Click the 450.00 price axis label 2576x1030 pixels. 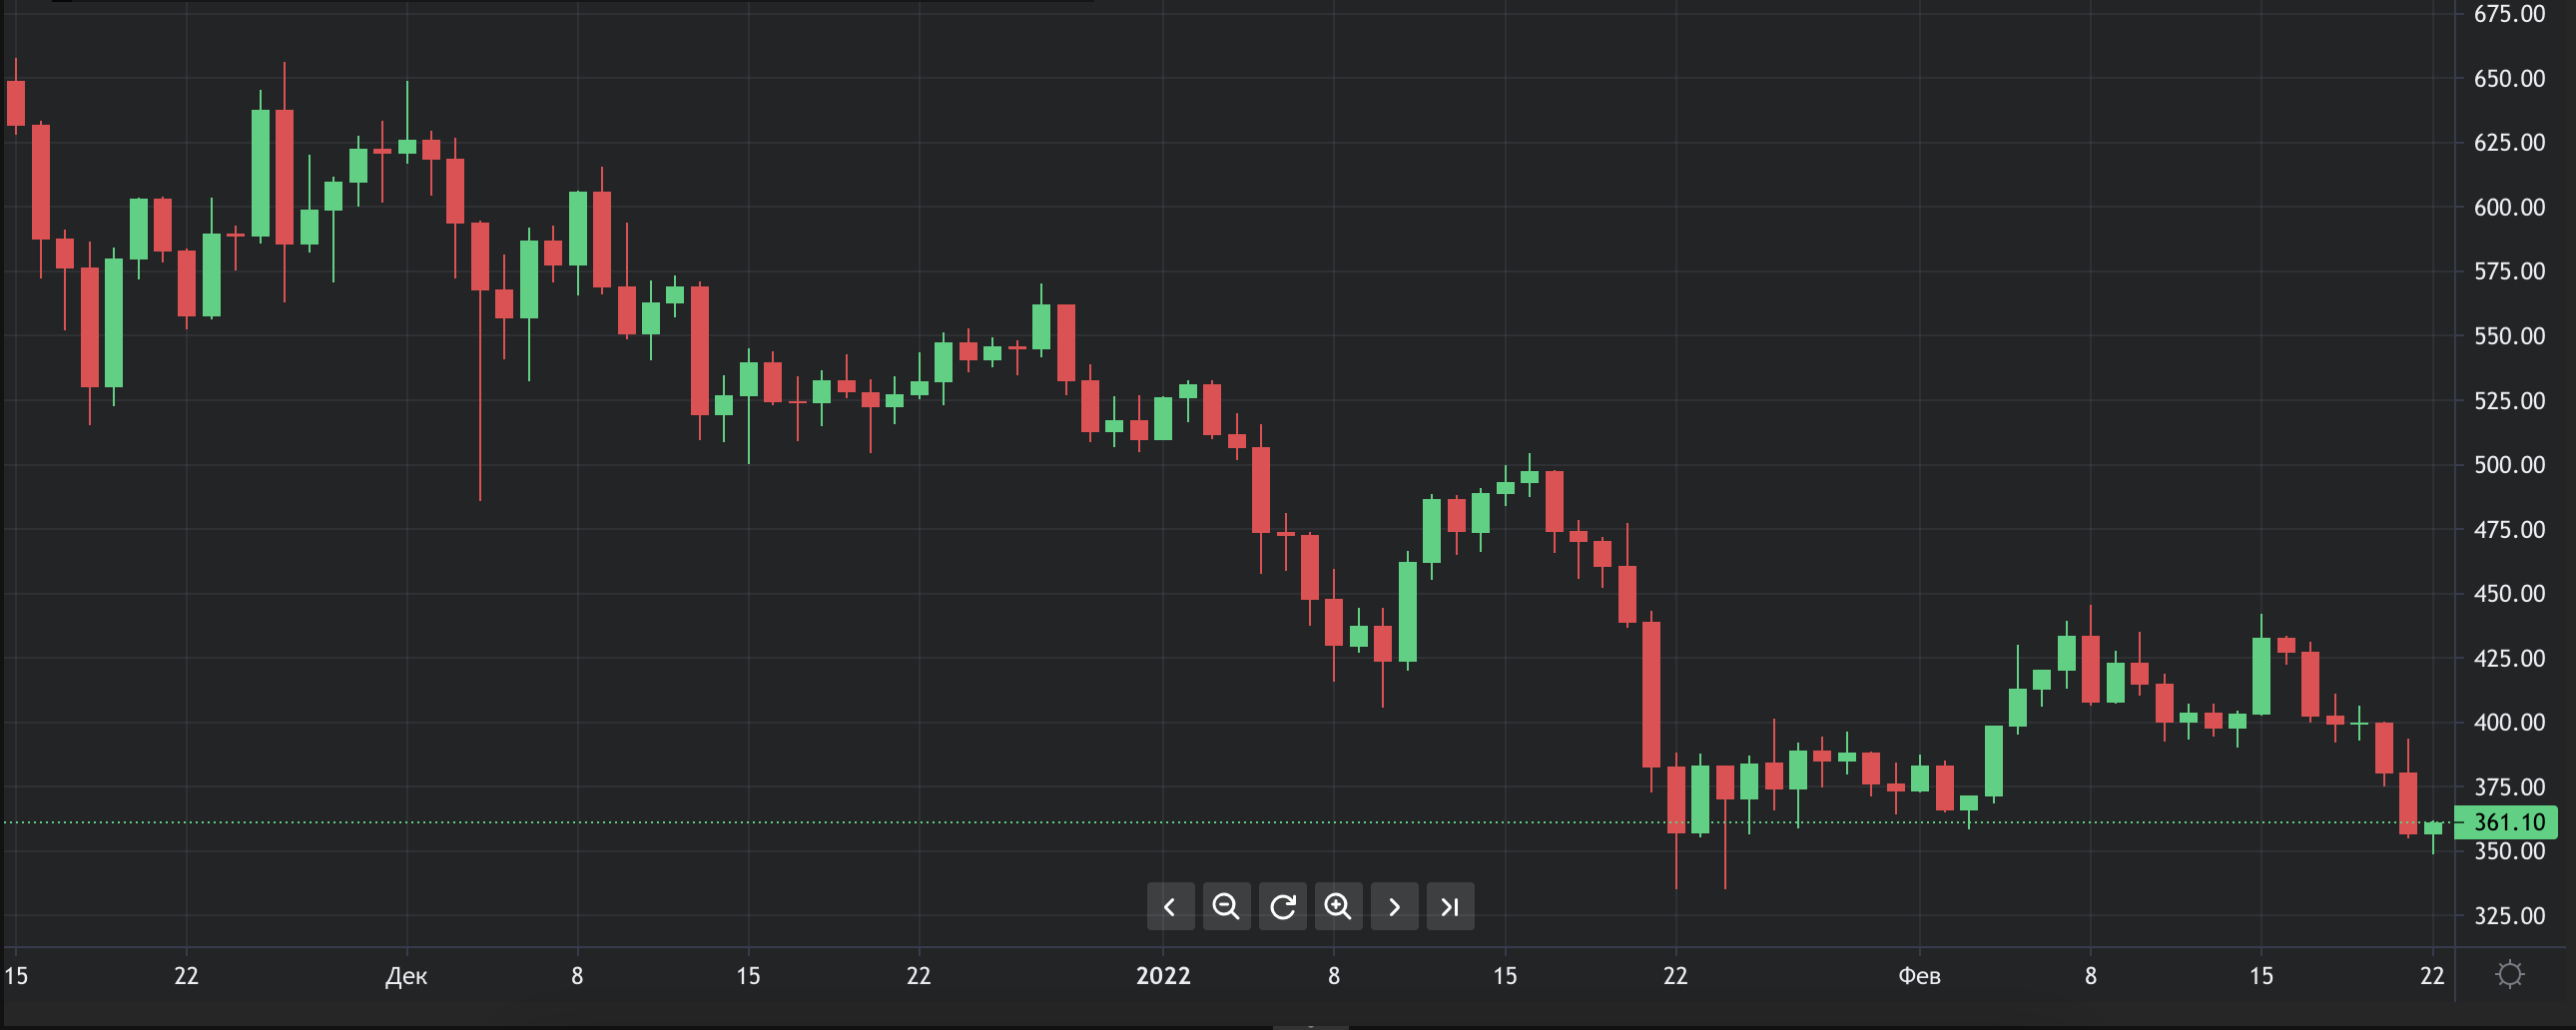(x=2509, y=594)
